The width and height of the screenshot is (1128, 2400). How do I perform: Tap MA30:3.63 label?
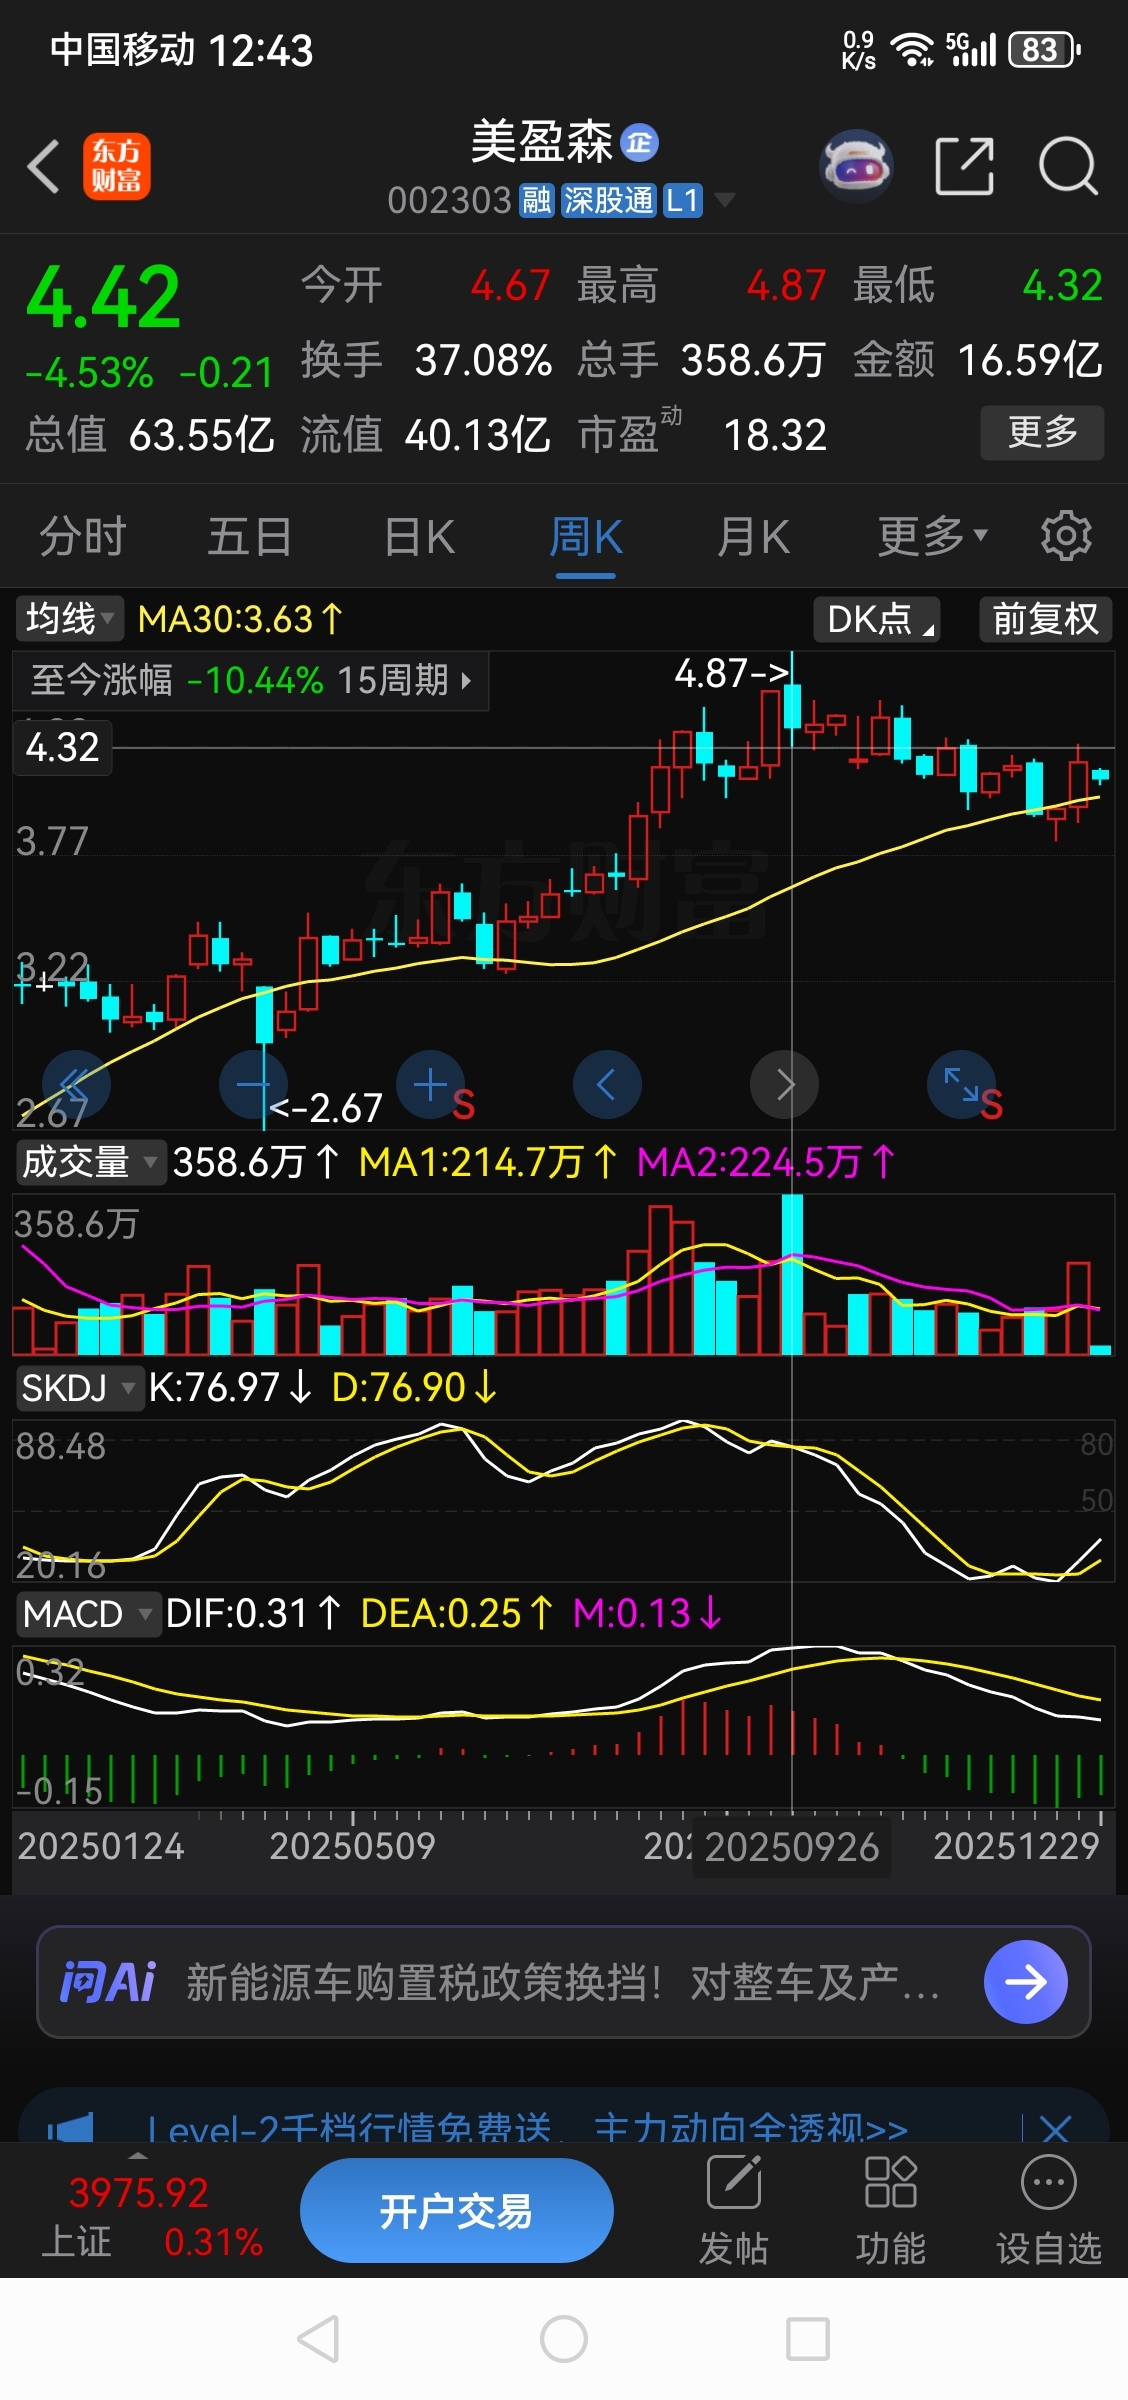pos(240,619)
